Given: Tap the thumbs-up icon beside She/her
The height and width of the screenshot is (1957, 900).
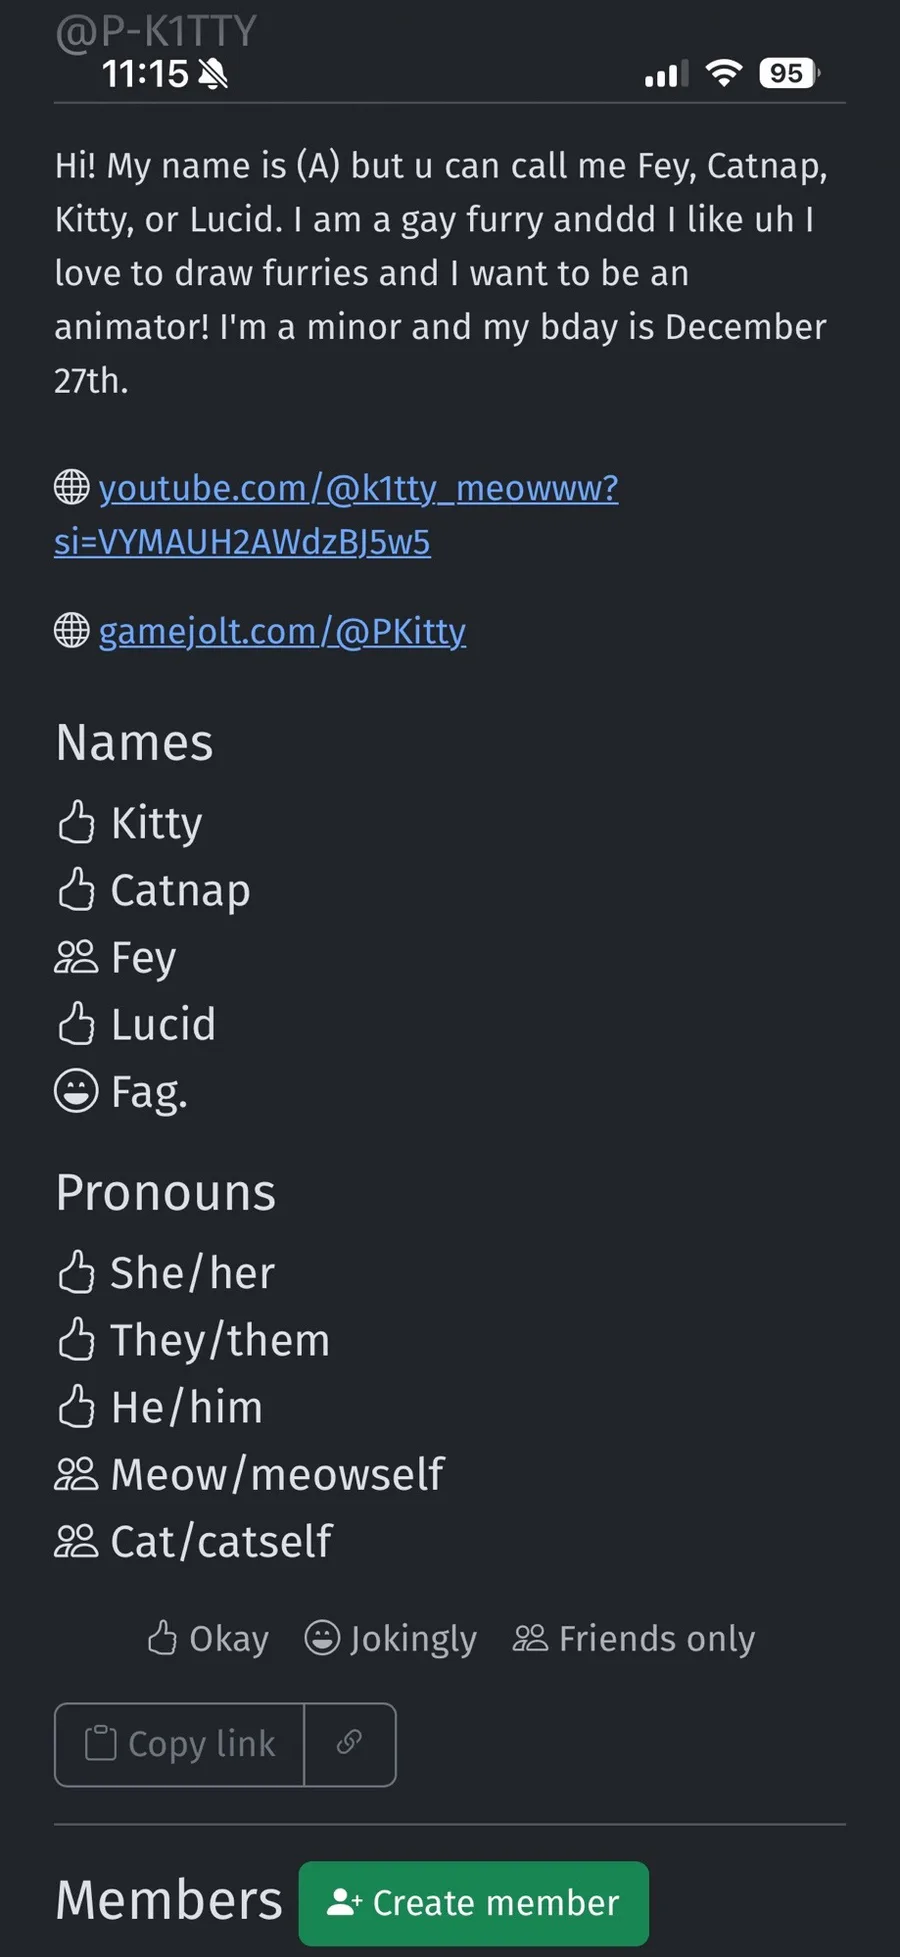Looking at the screenshot, I should [76, 1273].
